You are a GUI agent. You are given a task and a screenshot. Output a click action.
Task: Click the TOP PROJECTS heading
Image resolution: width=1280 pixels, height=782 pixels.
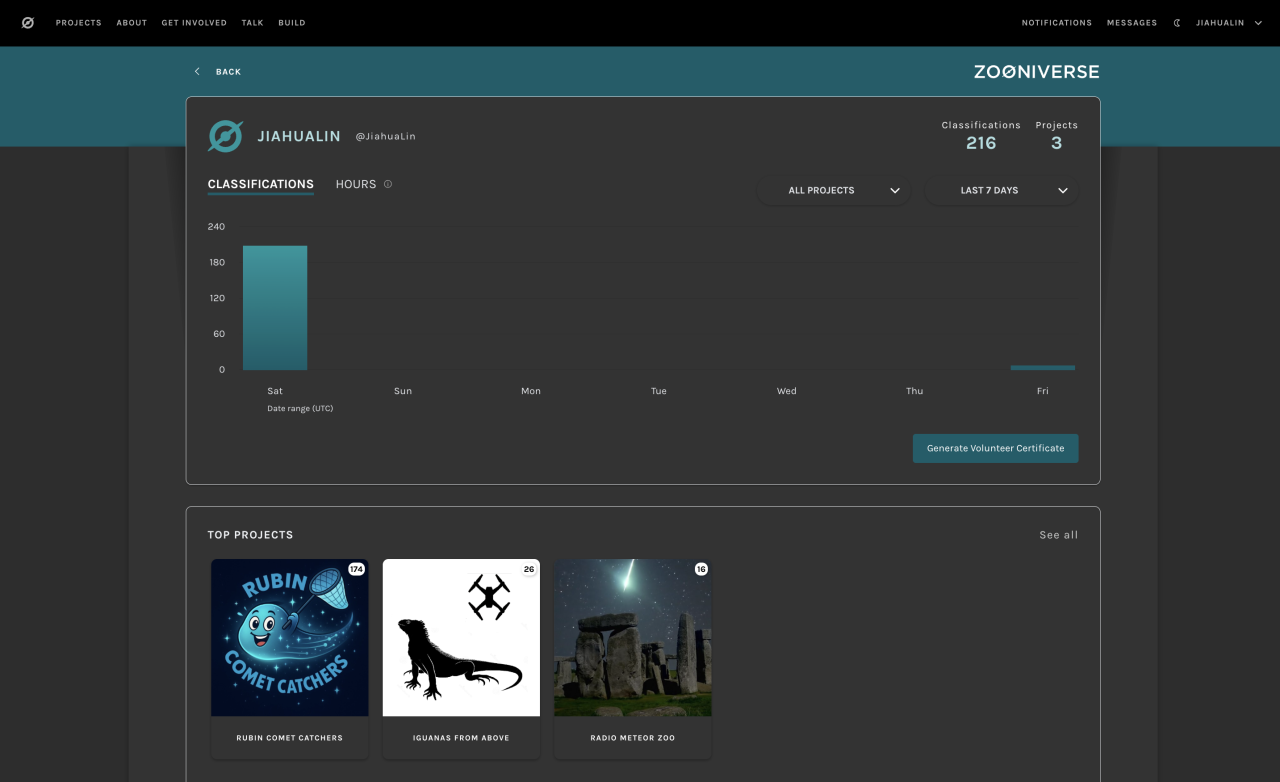click(x=251, y=535)
